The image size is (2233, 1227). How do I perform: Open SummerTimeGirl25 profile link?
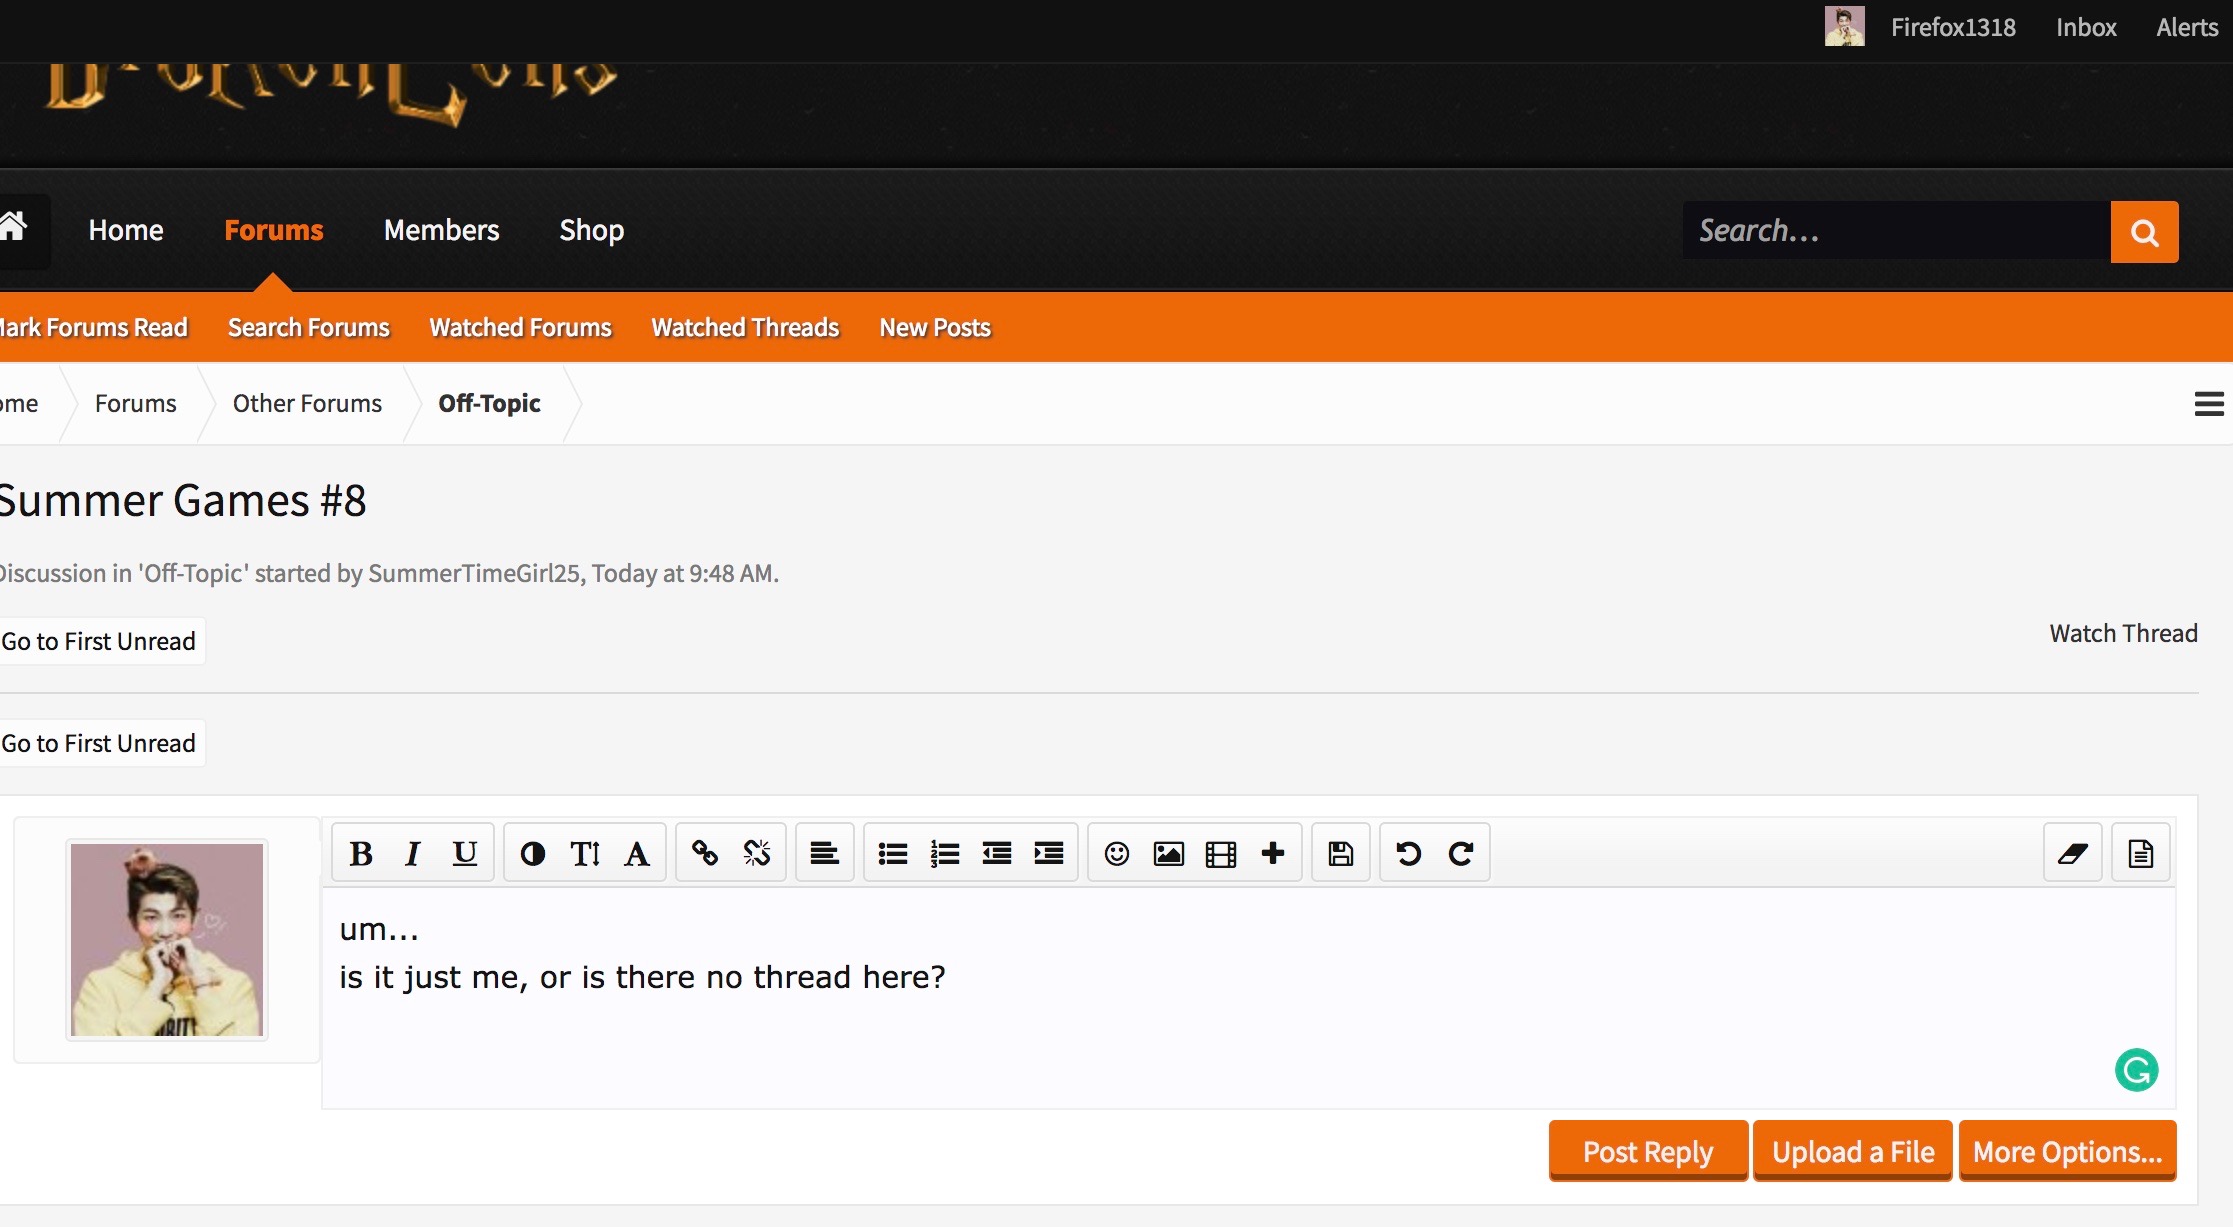point(474,573)
